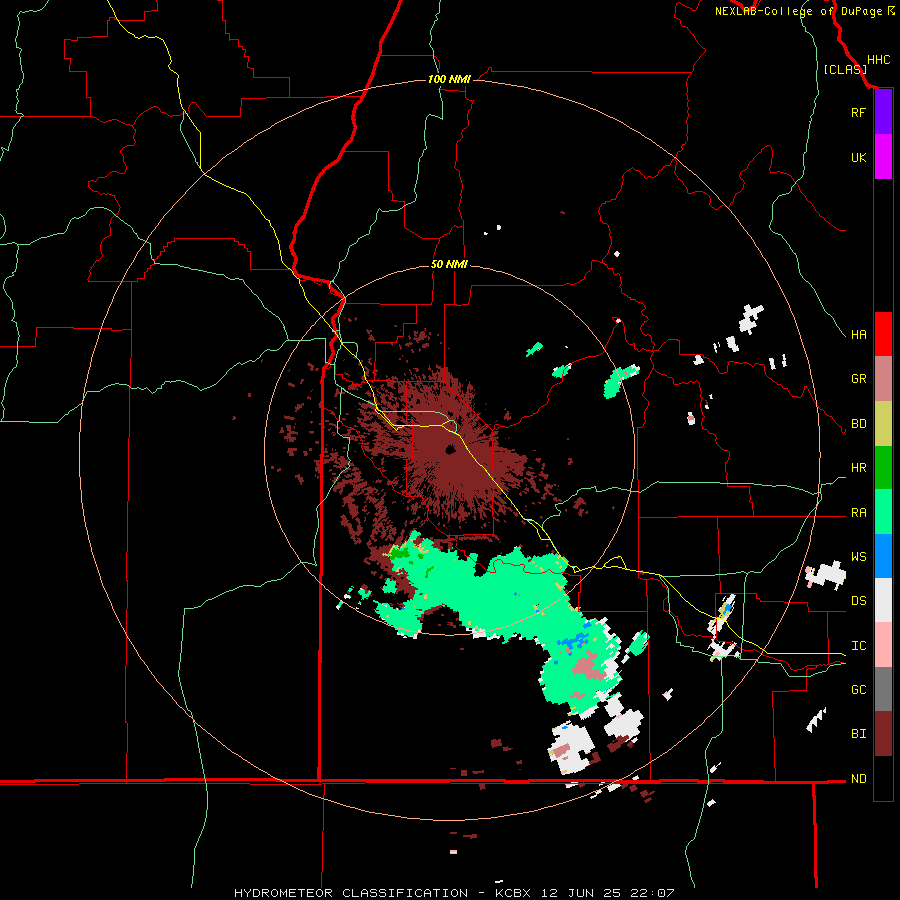Click the WS legend label
The width and height of the screenshot is (900, 900).
[858, 557]
